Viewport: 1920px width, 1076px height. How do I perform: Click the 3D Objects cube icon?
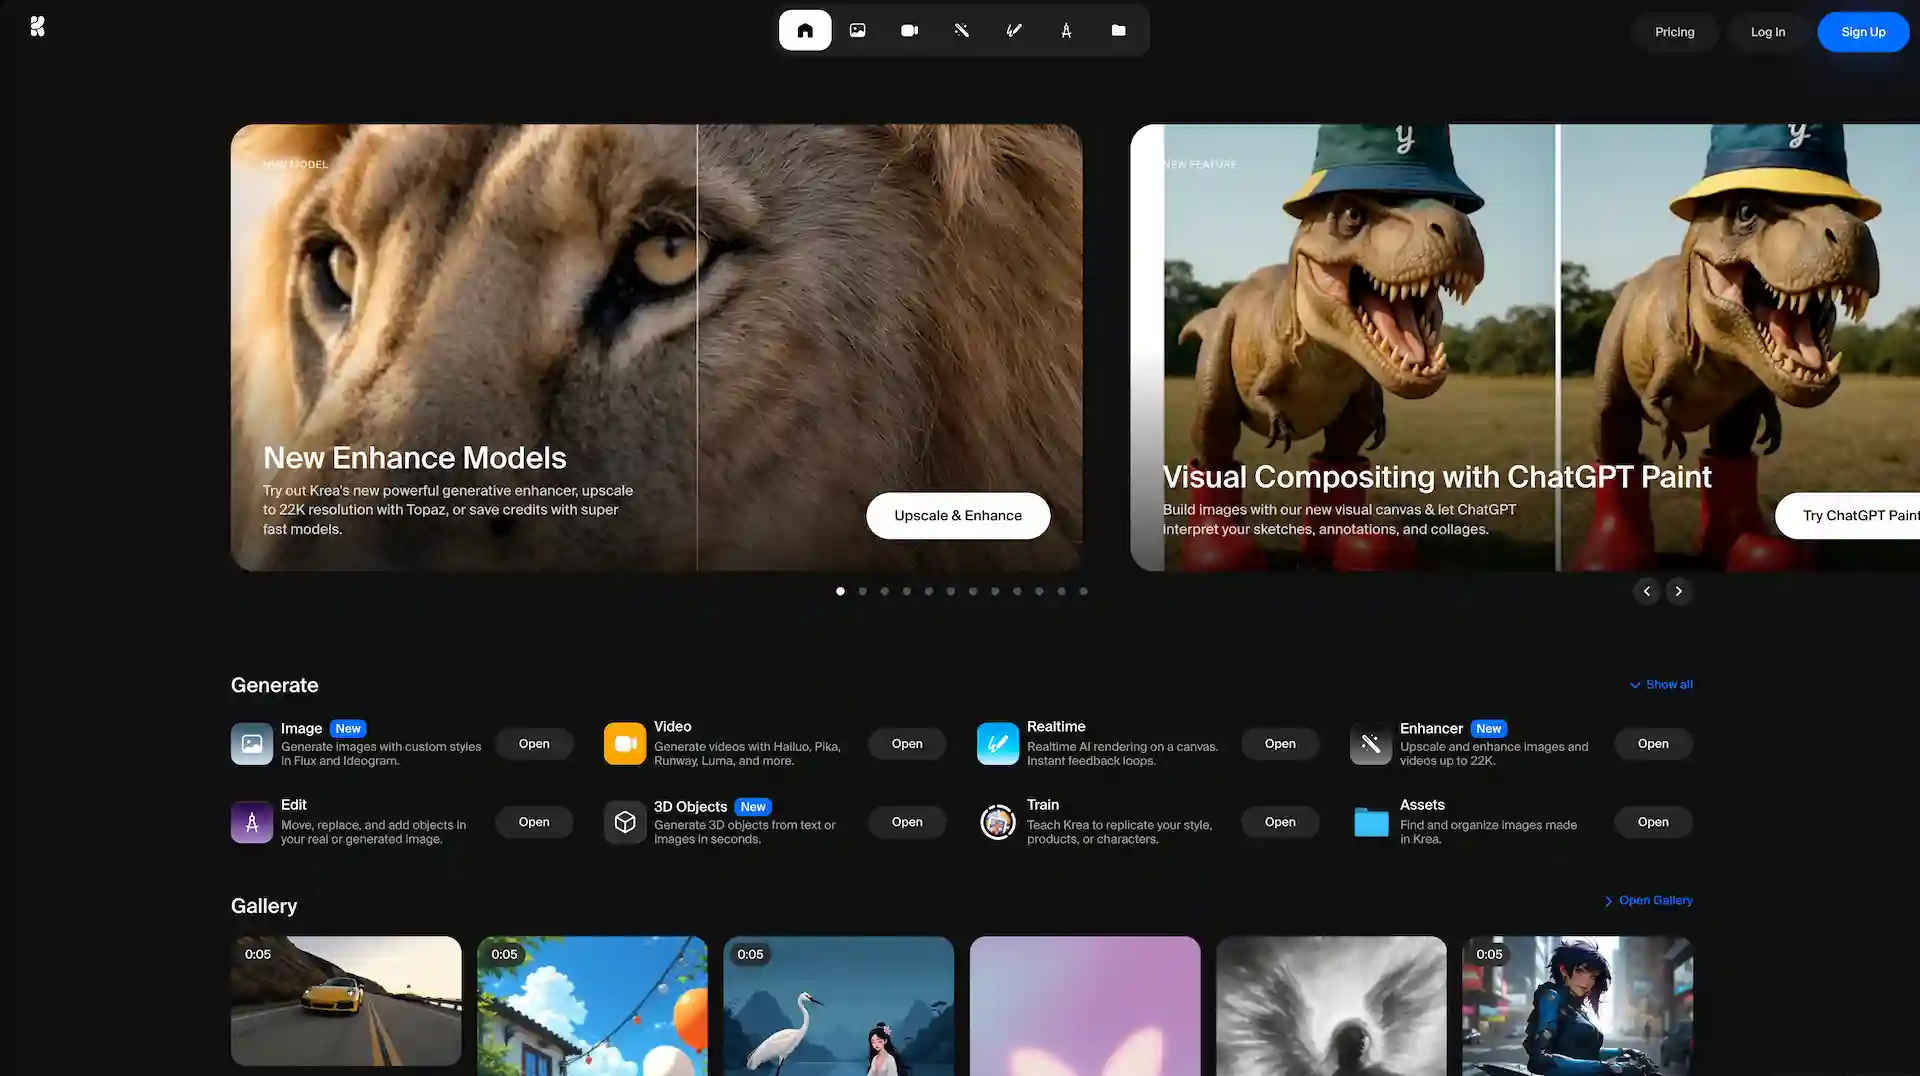[625, 822]
